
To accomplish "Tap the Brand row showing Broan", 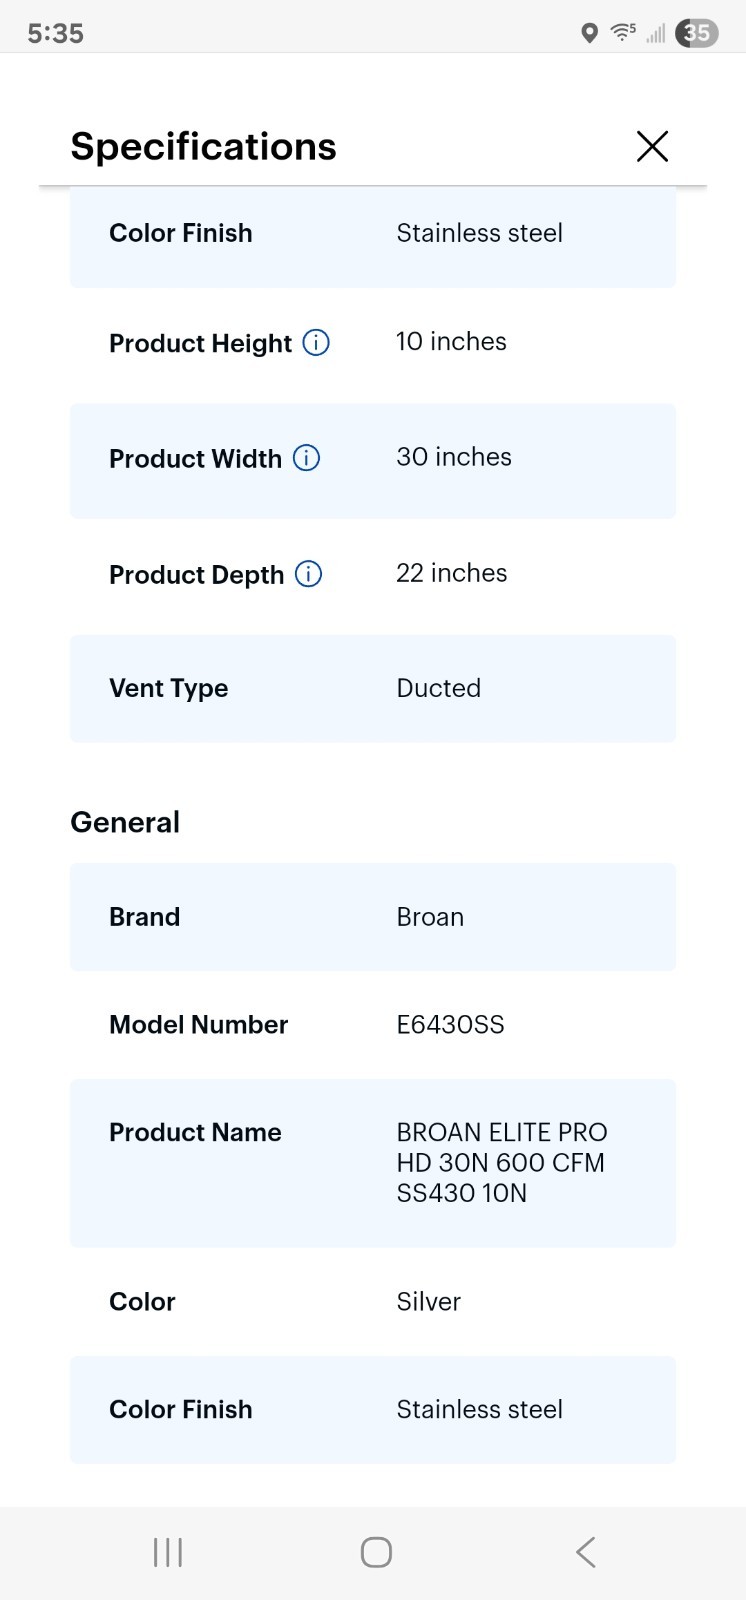I will point(373,917).
